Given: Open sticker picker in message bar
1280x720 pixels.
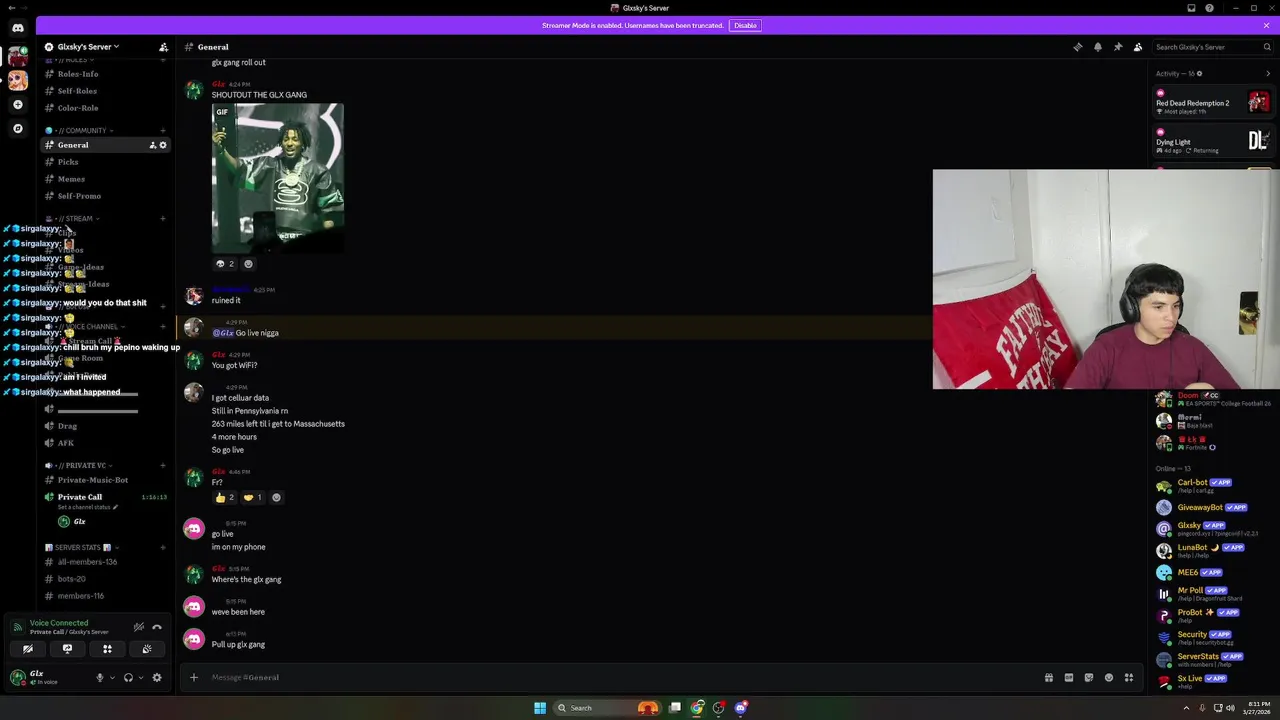Looking at the screenshot, I should pyautogui.click(x=1089, y=677).
